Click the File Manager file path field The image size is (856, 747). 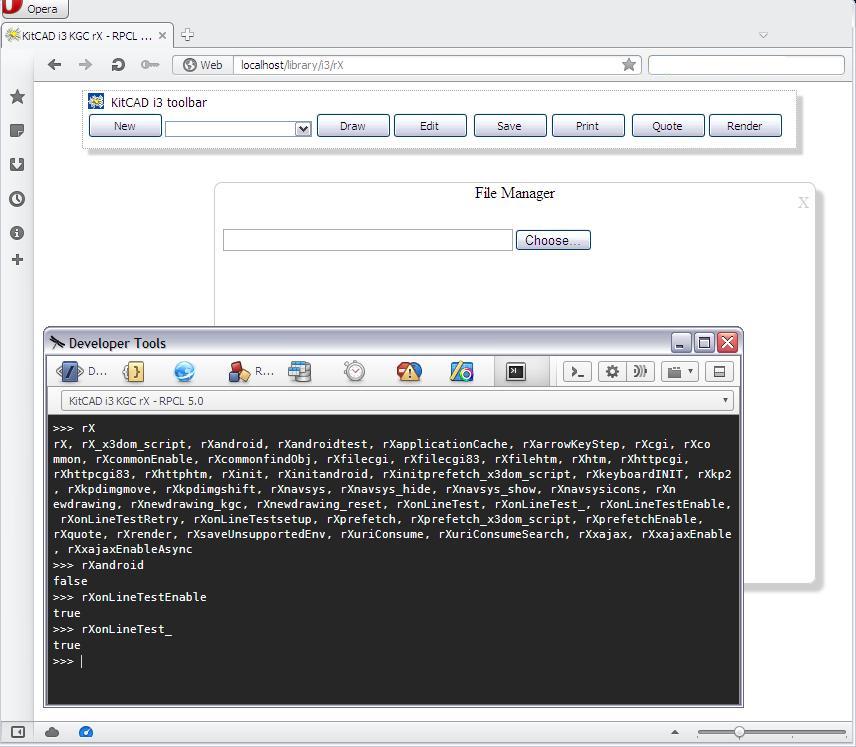click(x=368, y=240)
